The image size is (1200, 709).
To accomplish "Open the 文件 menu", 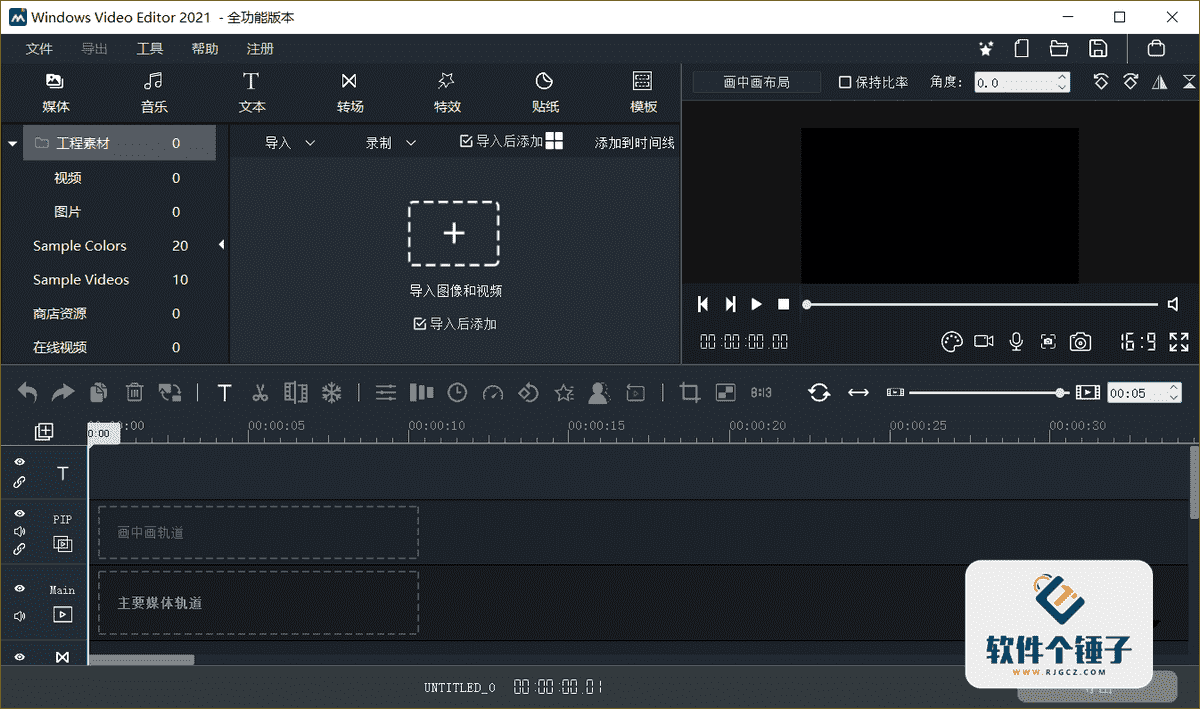I will pyautogui.click(x=38, y=48).
